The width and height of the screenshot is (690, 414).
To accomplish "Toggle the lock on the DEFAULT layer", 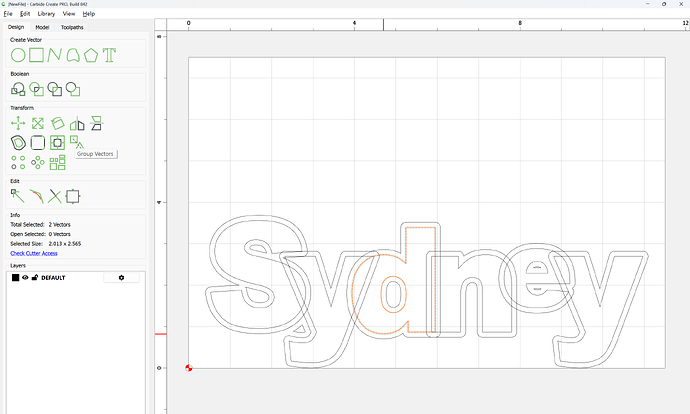I will tap(35, 277).
